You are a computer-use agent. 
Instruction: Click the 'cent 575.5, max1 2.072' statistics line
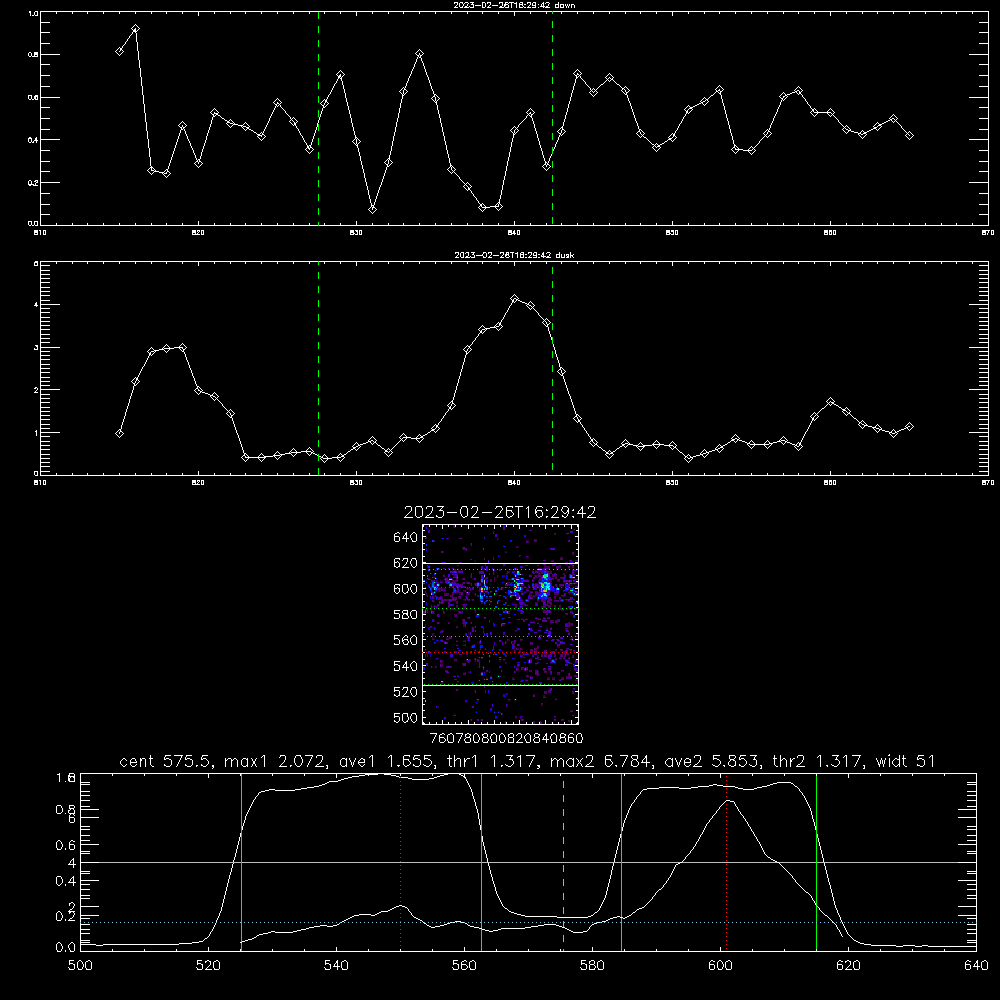tap(527, 761)
